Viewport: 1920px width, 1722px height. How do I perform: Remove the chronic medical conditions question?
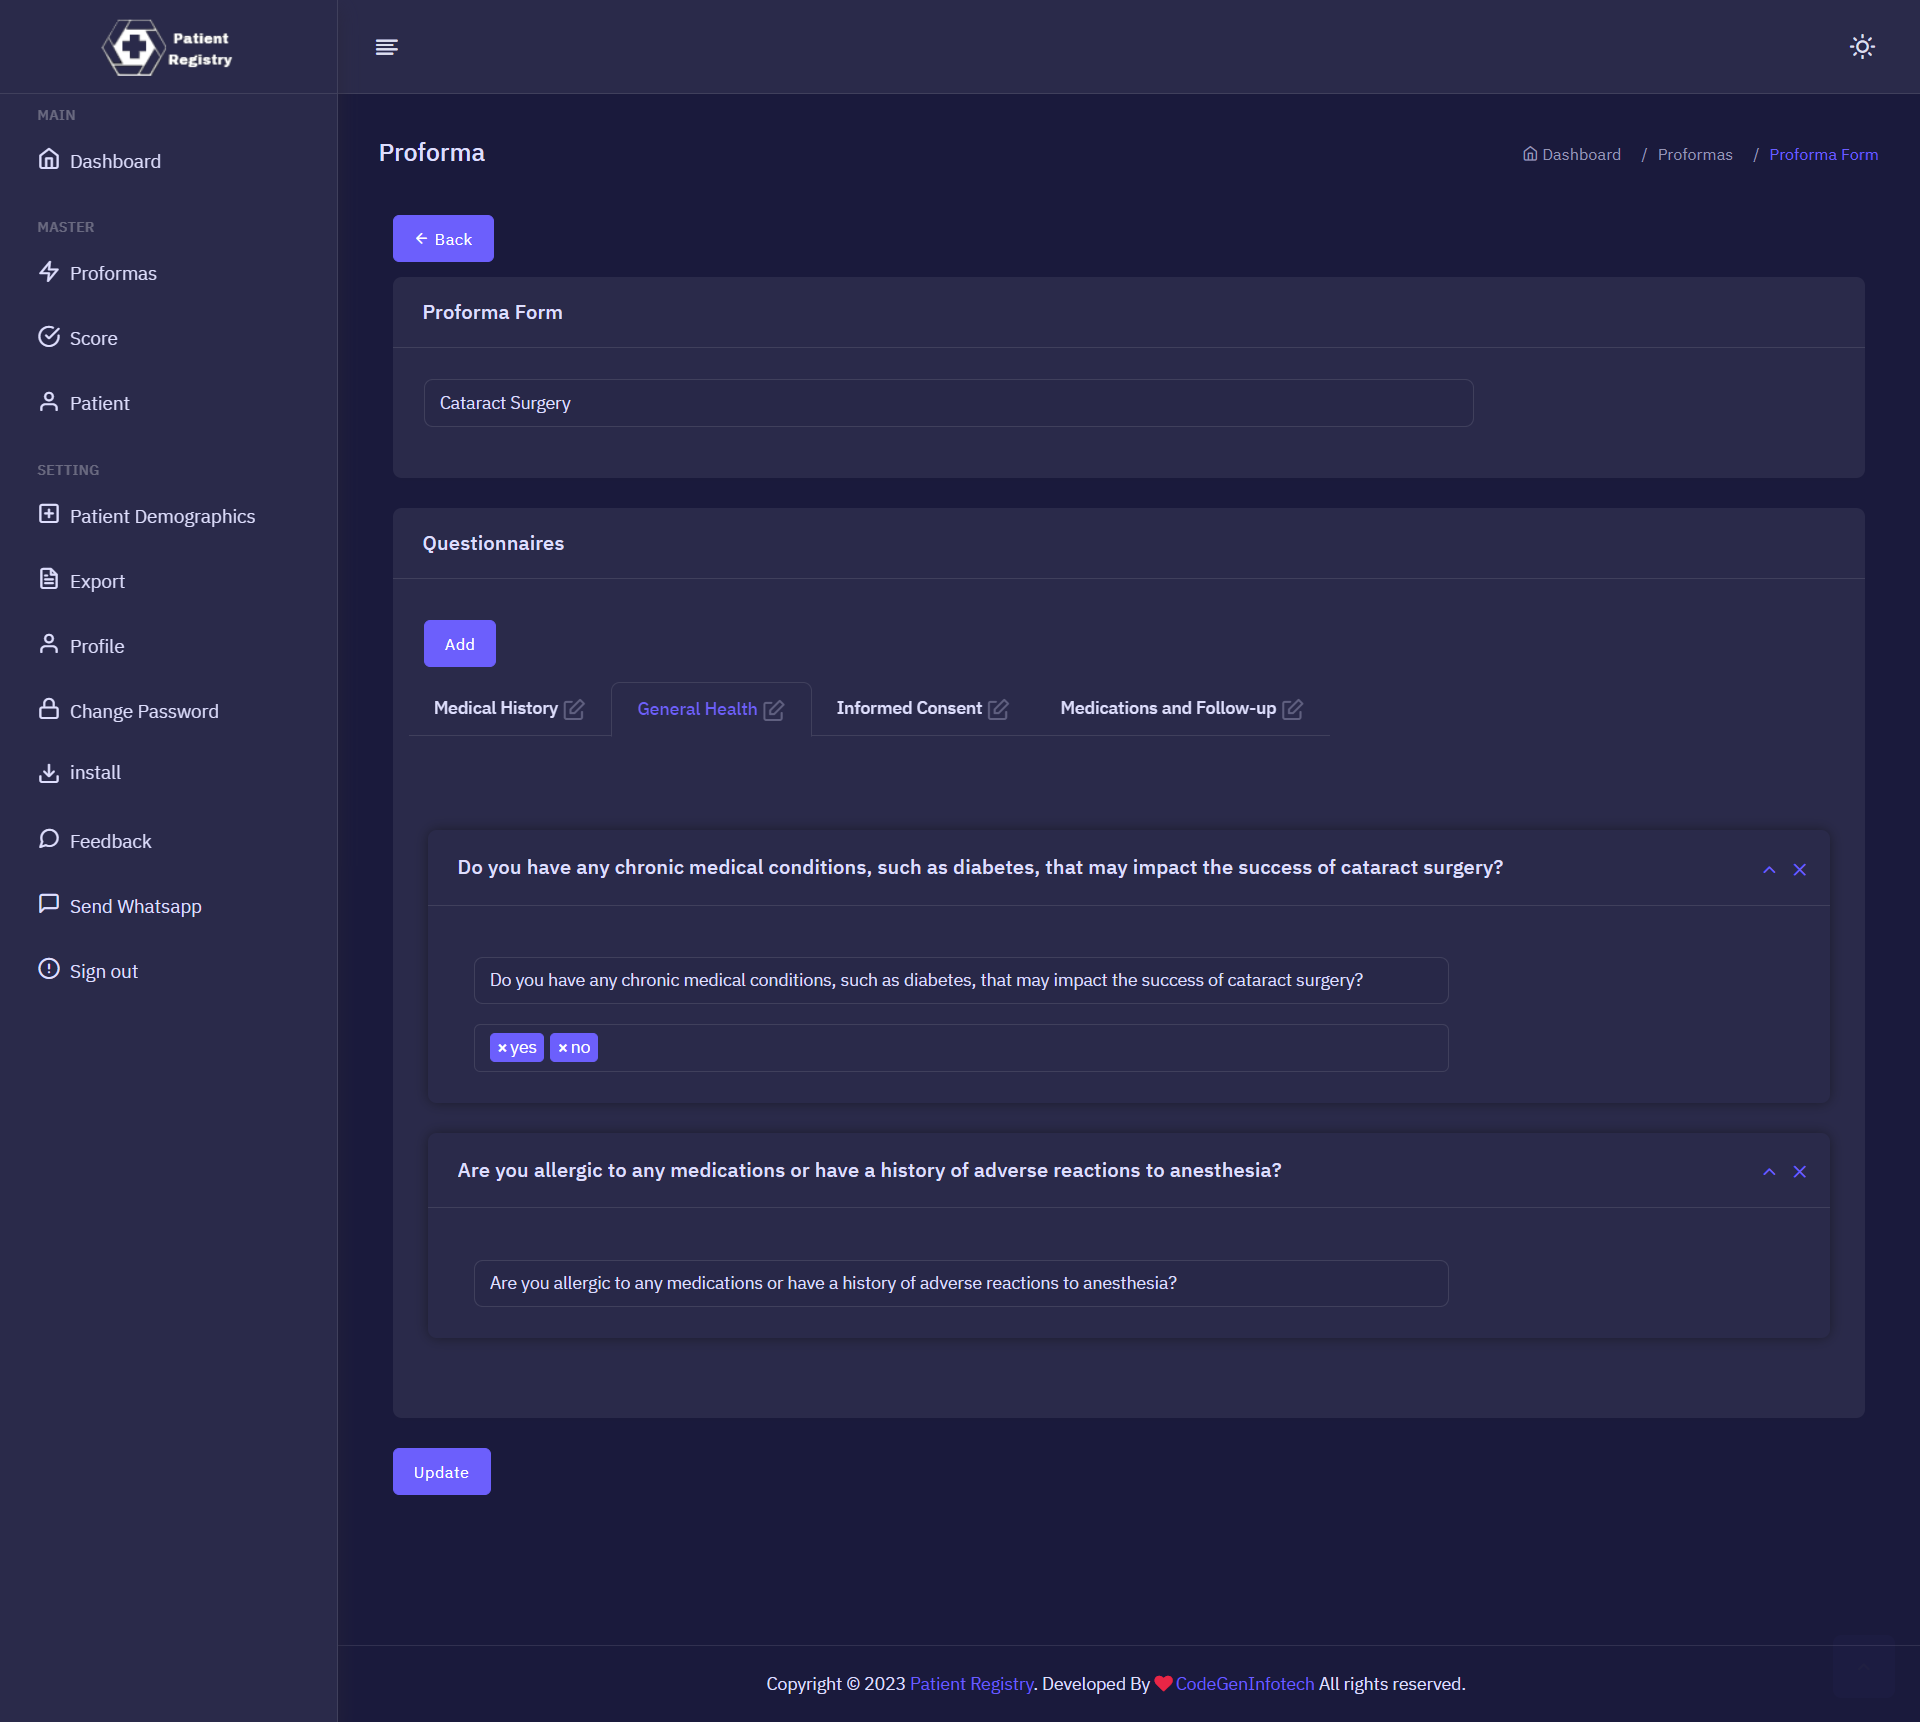(1799, 870)
